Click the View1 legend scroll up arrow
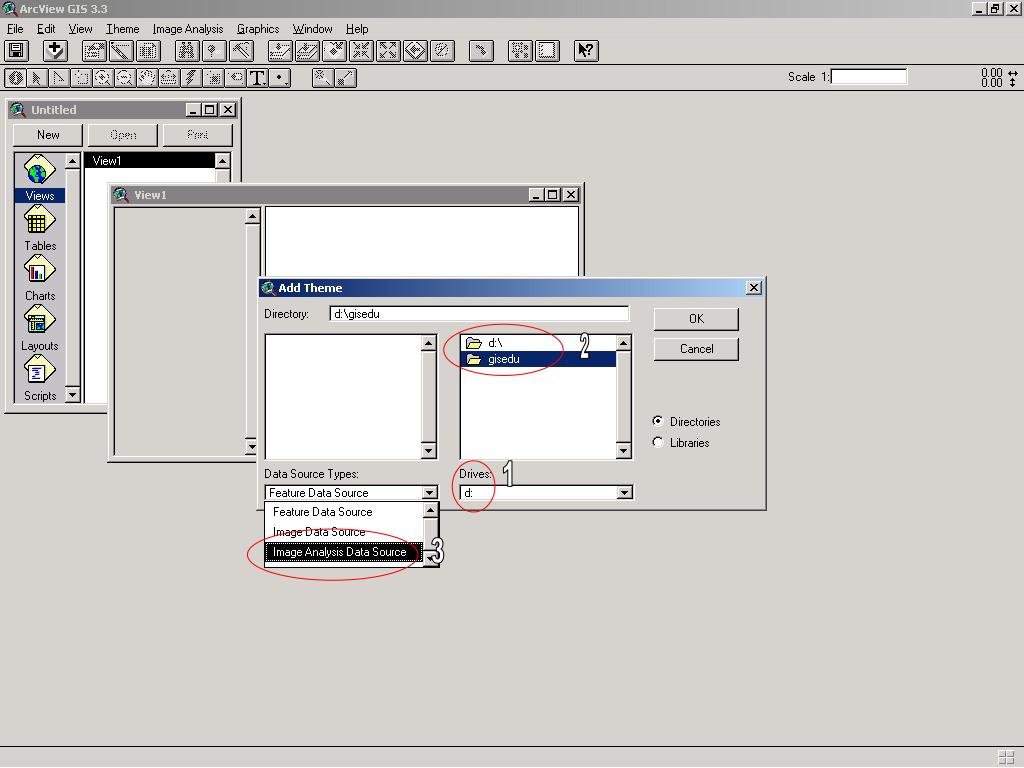The width and height of the screenshot is (1024, 768). click(252, 216)
